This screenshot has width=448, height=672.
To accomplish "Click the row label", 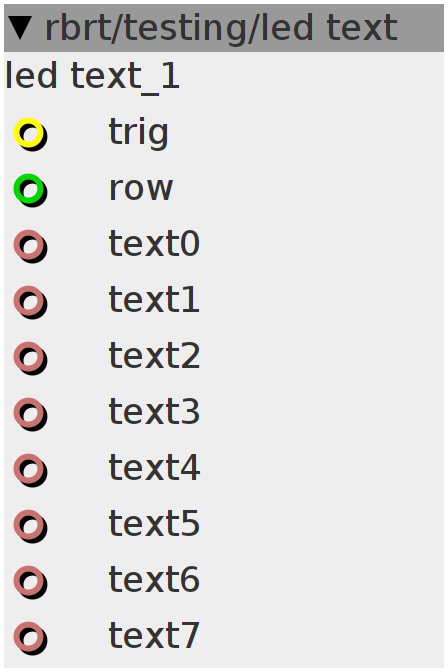I will 141,189.
